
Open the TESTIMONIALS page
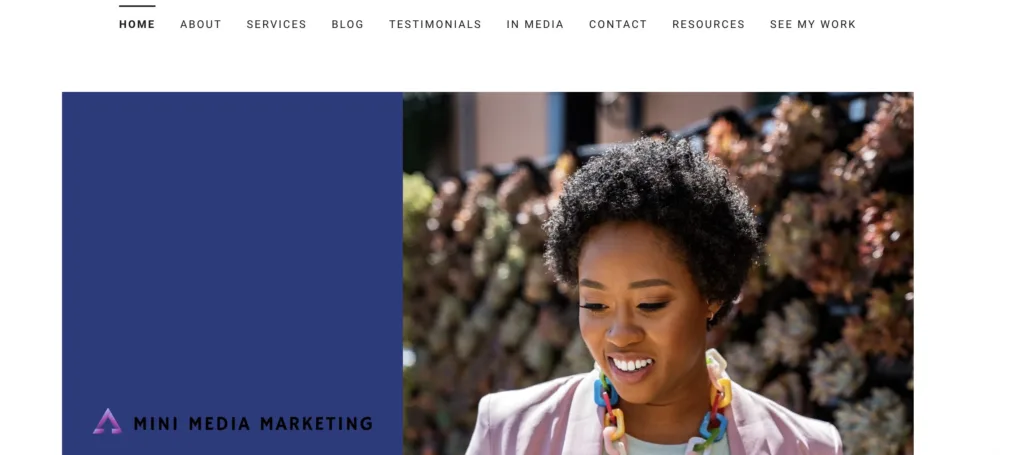coord(435,24)
